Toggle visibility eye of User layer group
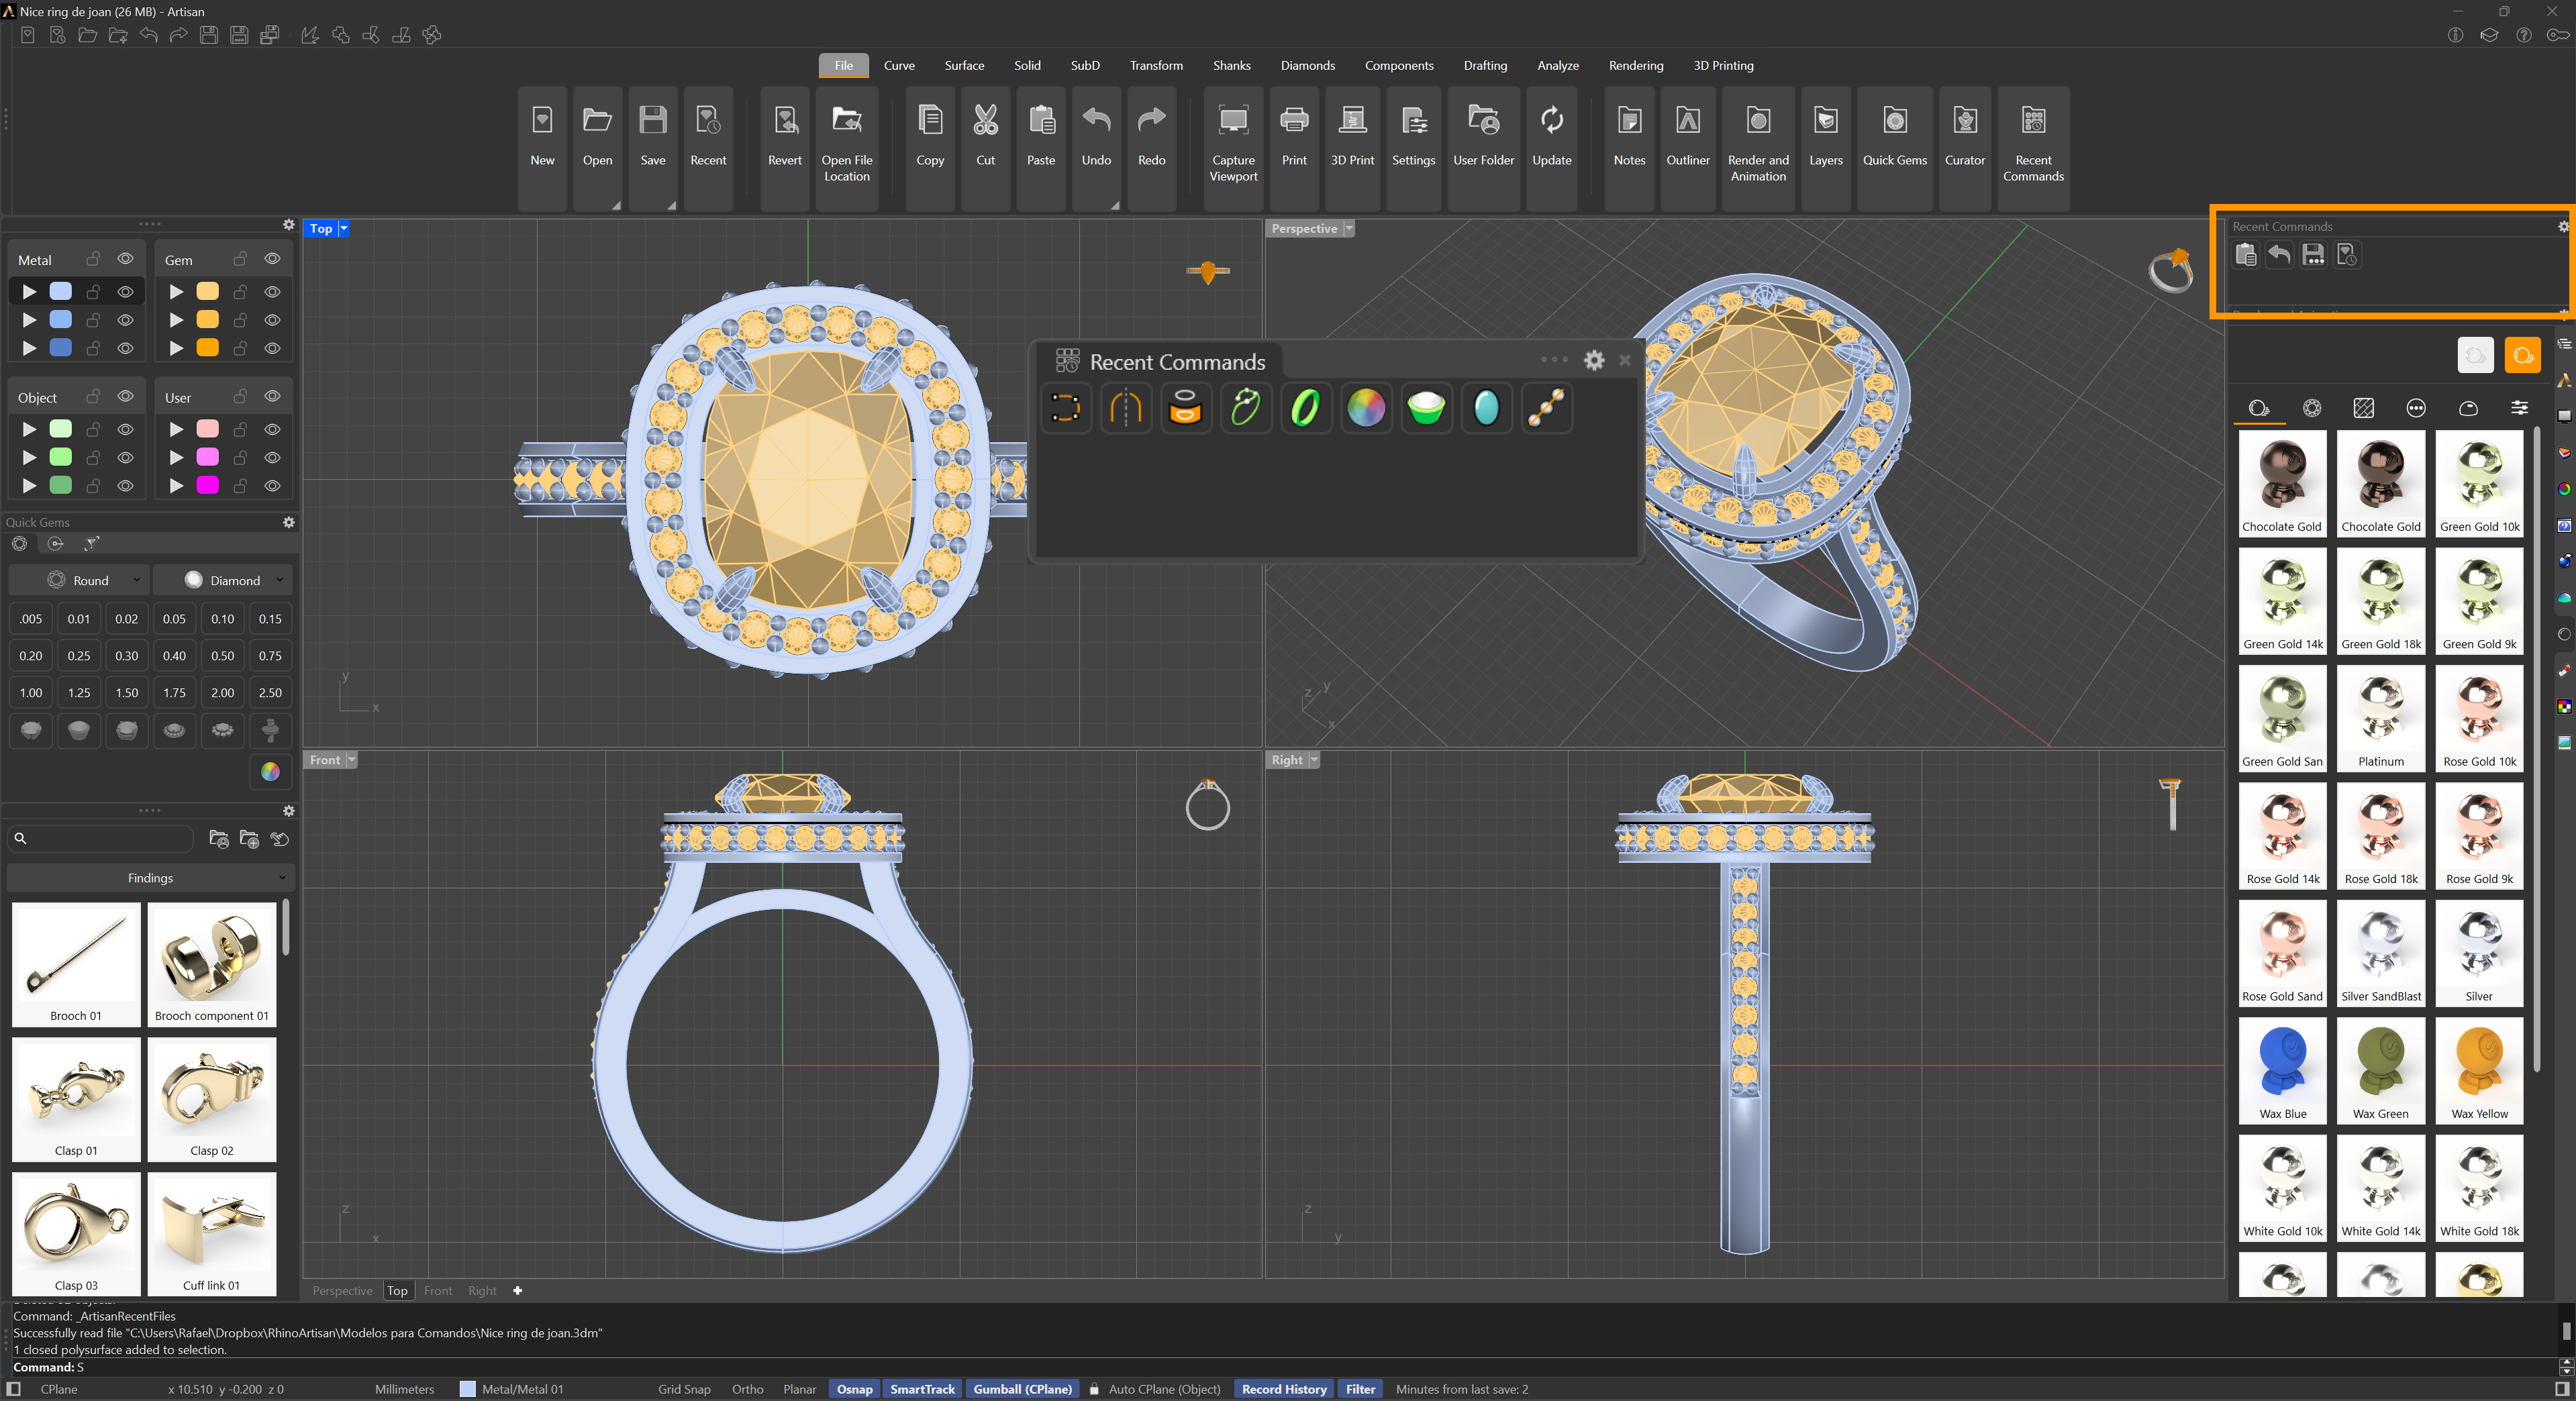Image resolution: width=2576 pixels, height=1401 pixels. point(272,397)
